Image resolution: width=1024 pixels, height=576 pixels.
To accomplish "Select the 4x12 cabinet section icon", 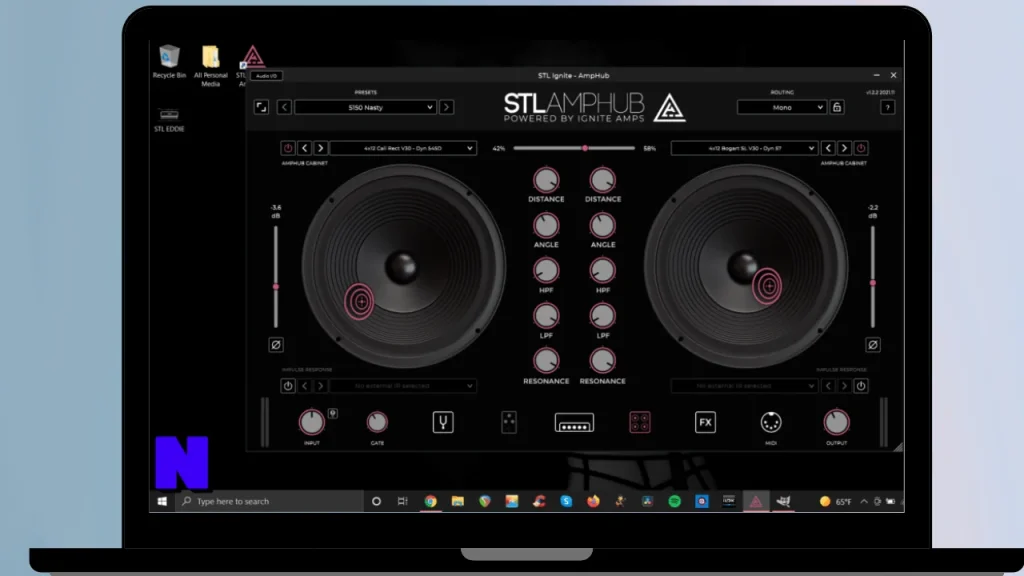I will 639,423.
